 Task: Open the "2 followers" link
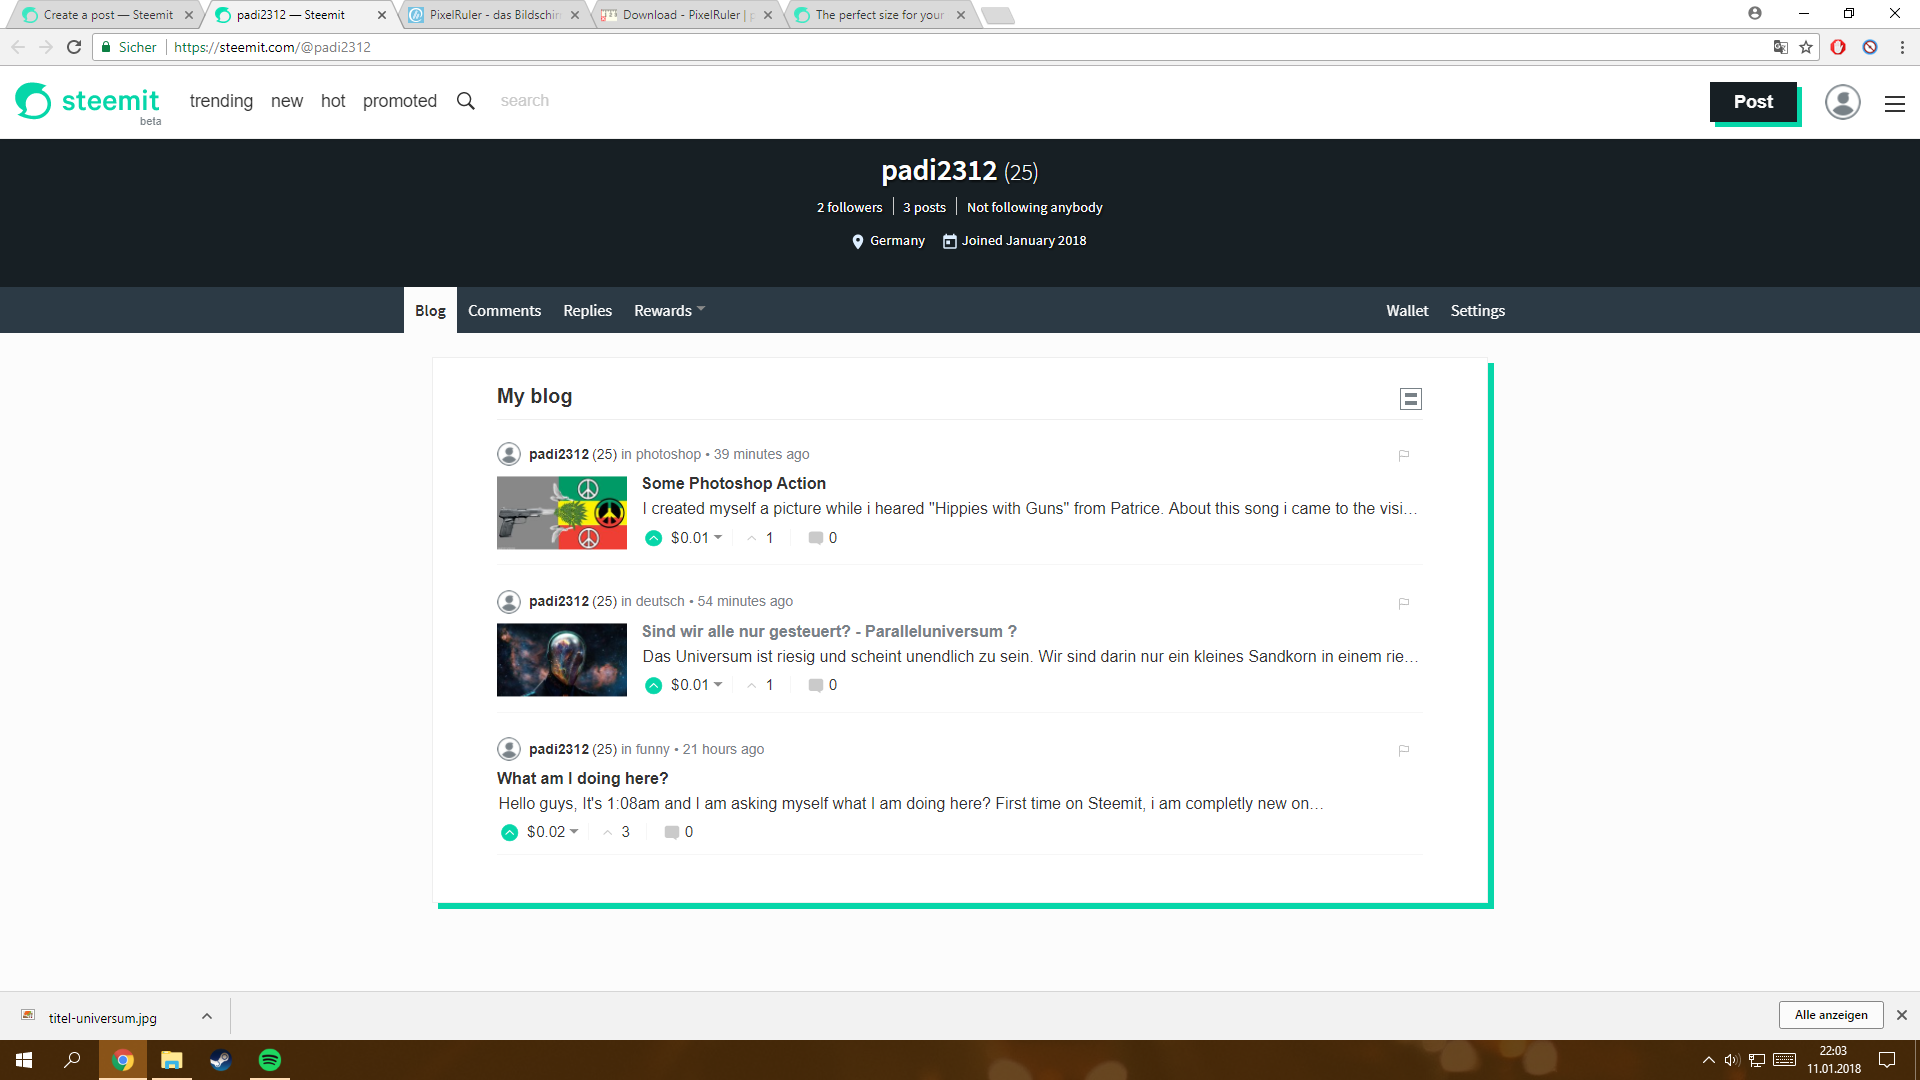(849, 207)
